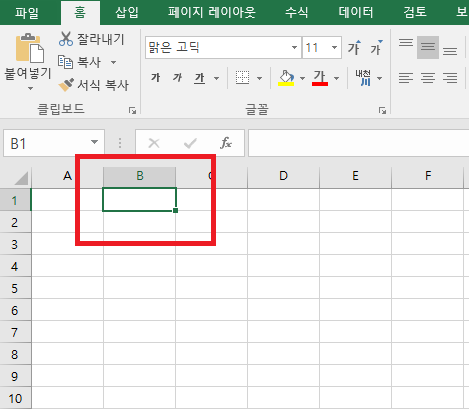Expand the font size dropdown arrow
Screen dimensions: 469x409
coord(334,48)
